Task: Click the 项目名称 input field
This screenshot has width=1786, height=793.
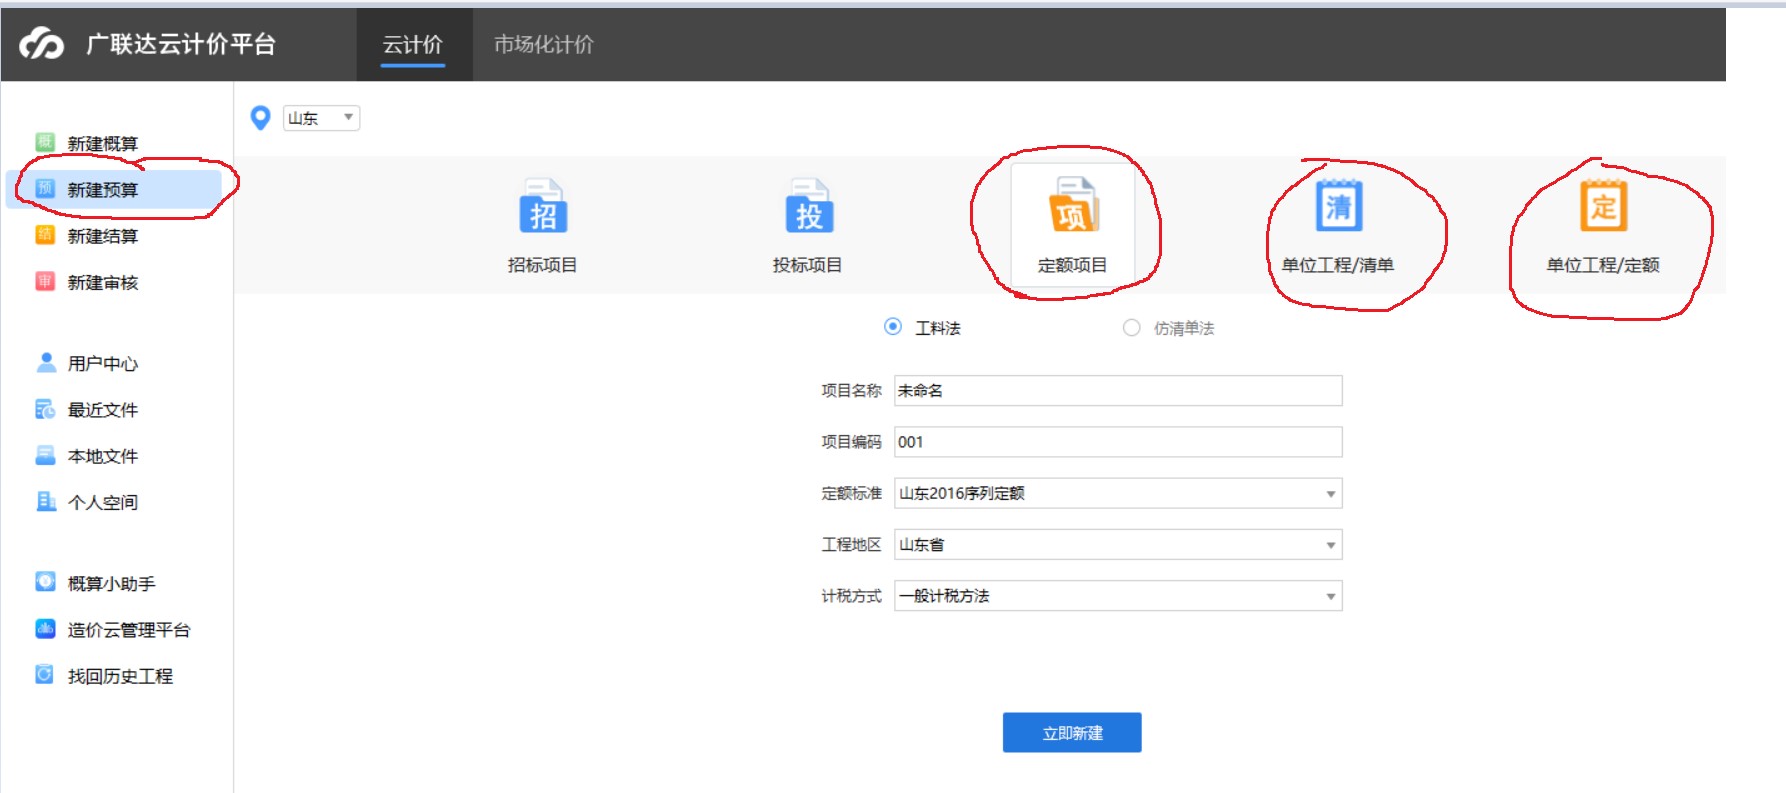Action: click(x=1118, y=390)
